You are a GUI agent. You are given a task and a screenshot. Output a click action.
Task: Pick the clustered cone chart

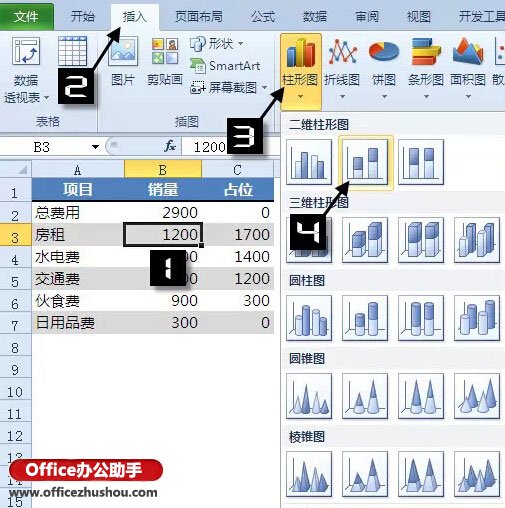(309, 396)
